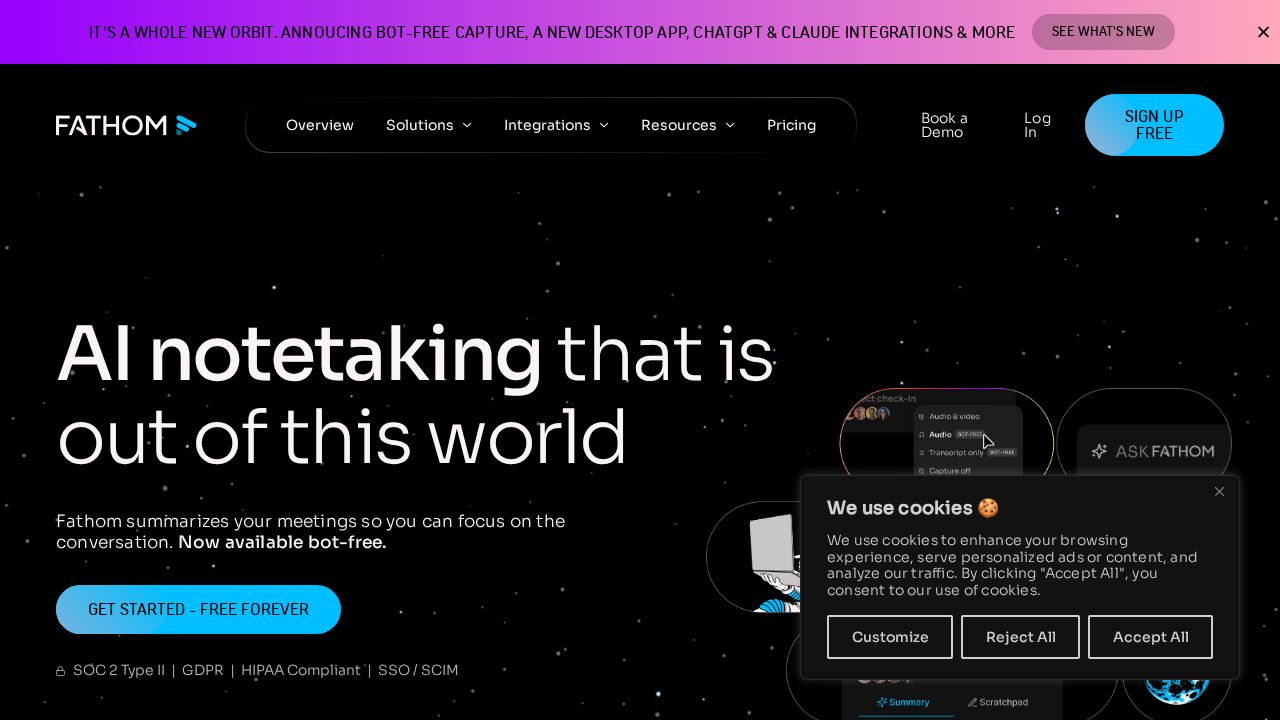Go to the Fathom logo home link
The width and height of the screenshot is (1280, 720).
coord(126,125)
